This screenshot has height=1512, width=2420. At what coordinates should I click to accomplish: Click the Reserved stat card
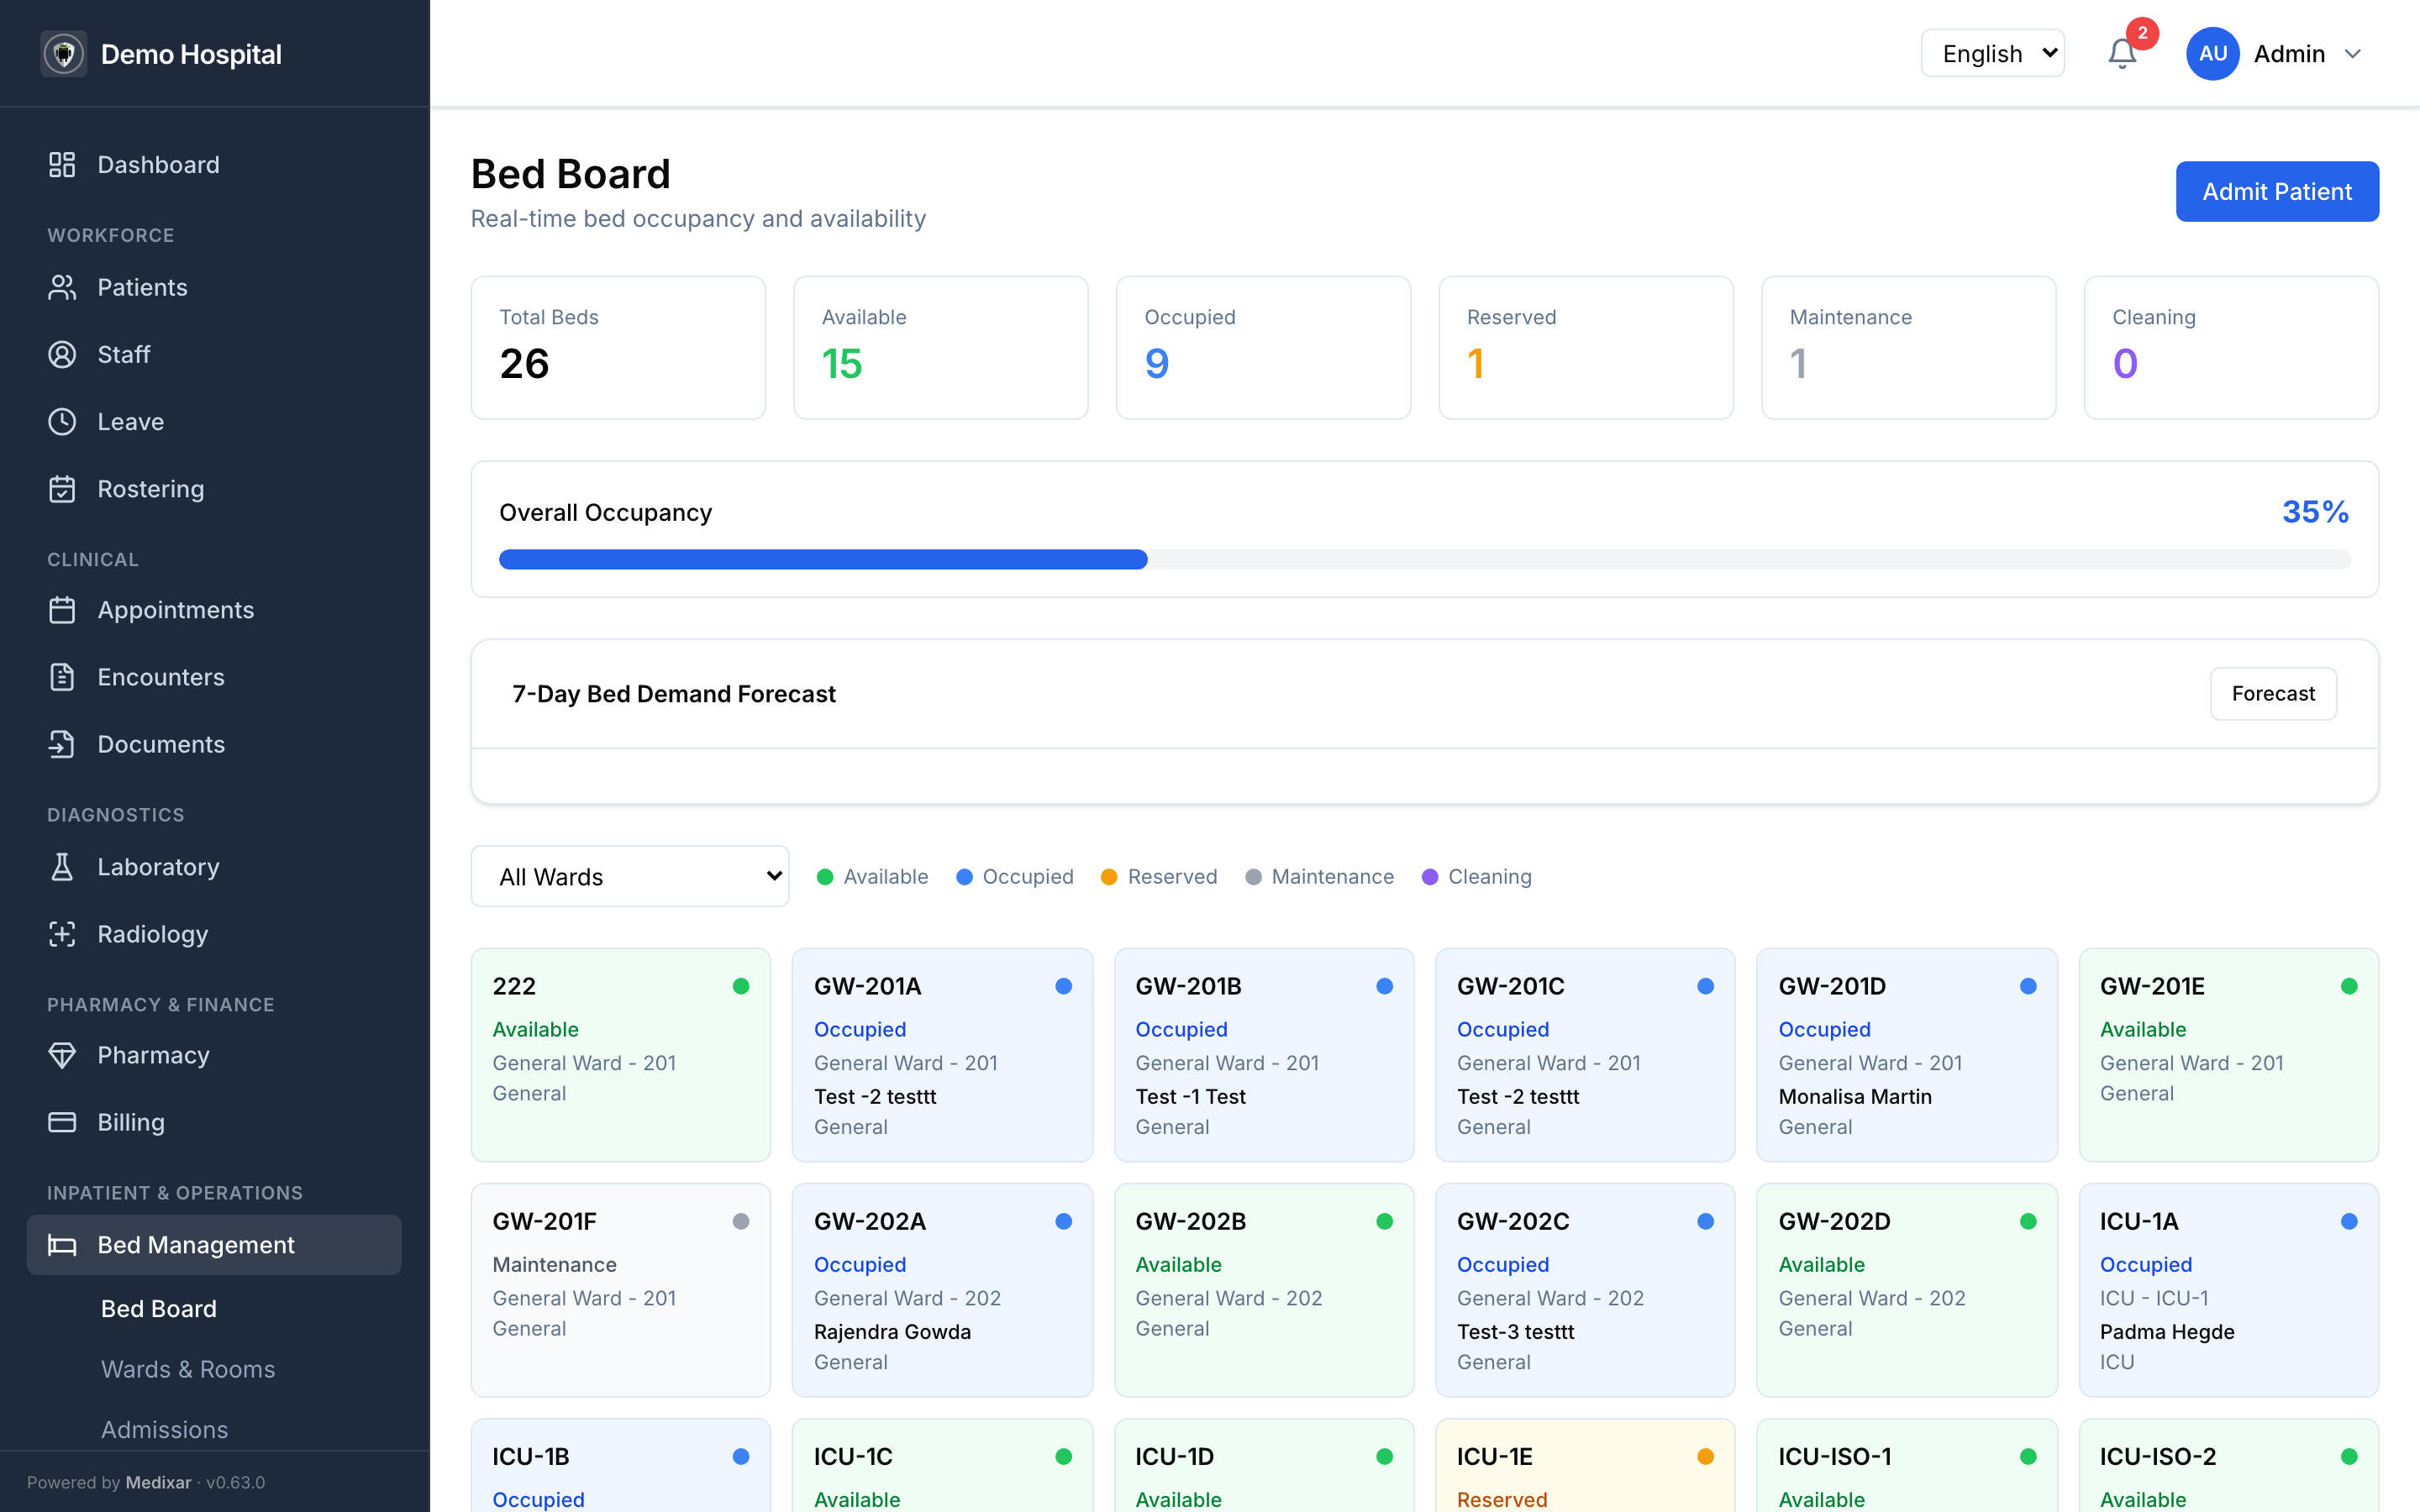[x=1586, y=348]
